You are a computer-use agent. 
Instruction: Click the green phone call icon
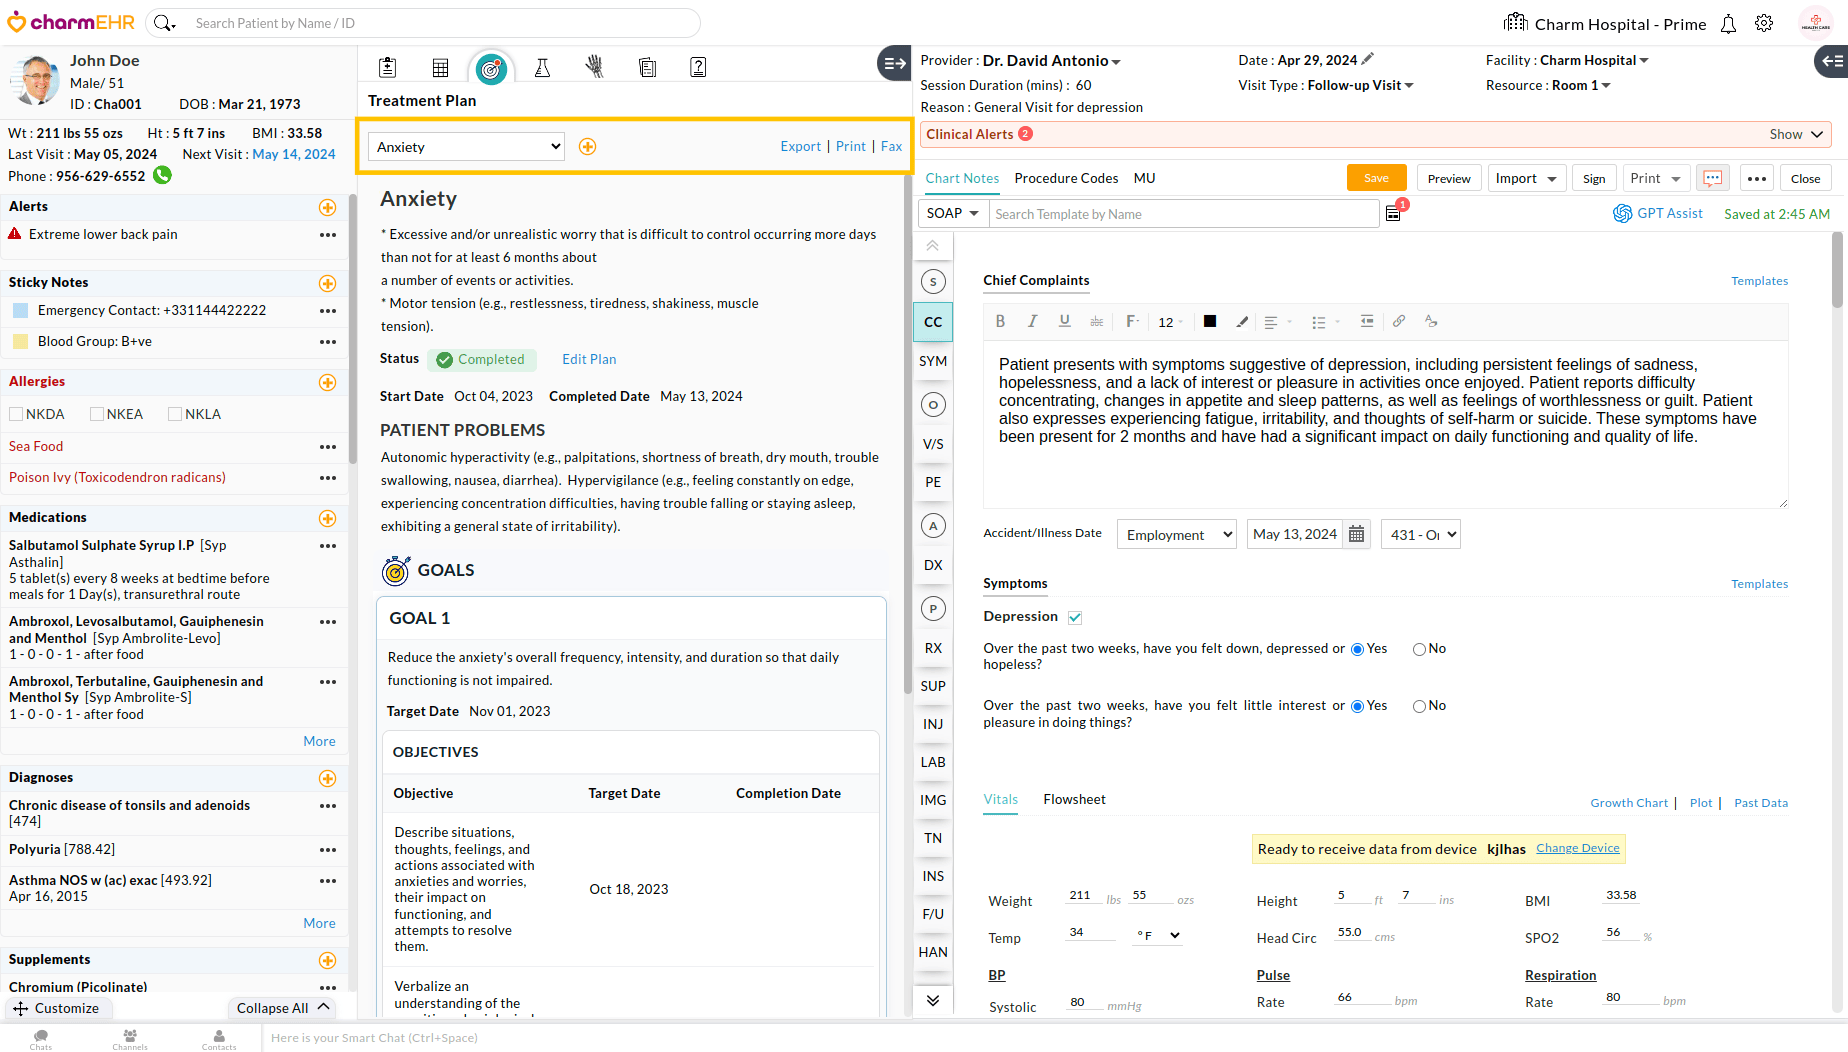(x=163, y=176)
